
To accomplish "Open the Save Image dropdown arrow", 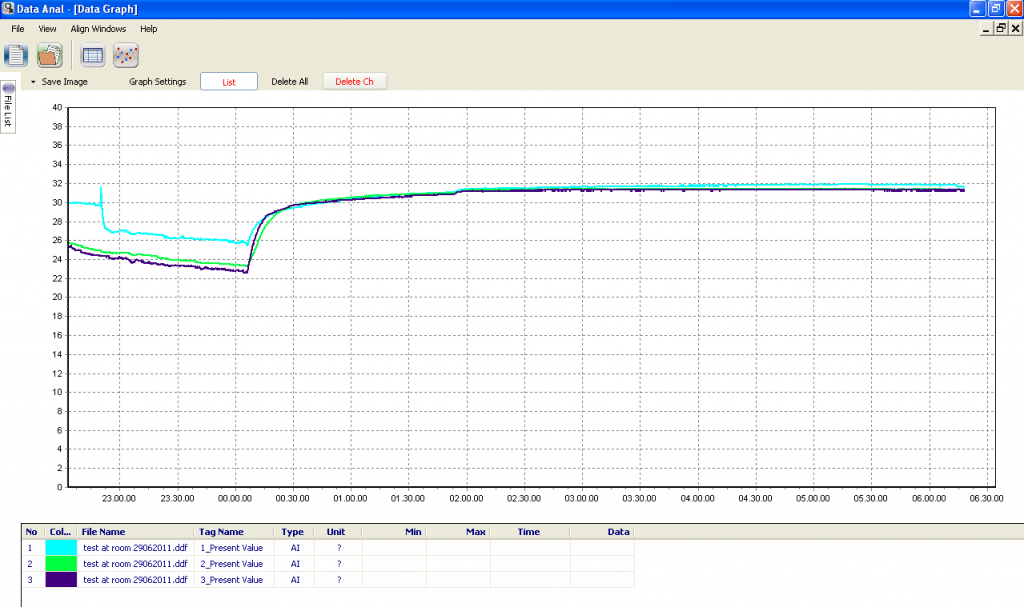I will [x=33, y=82].
